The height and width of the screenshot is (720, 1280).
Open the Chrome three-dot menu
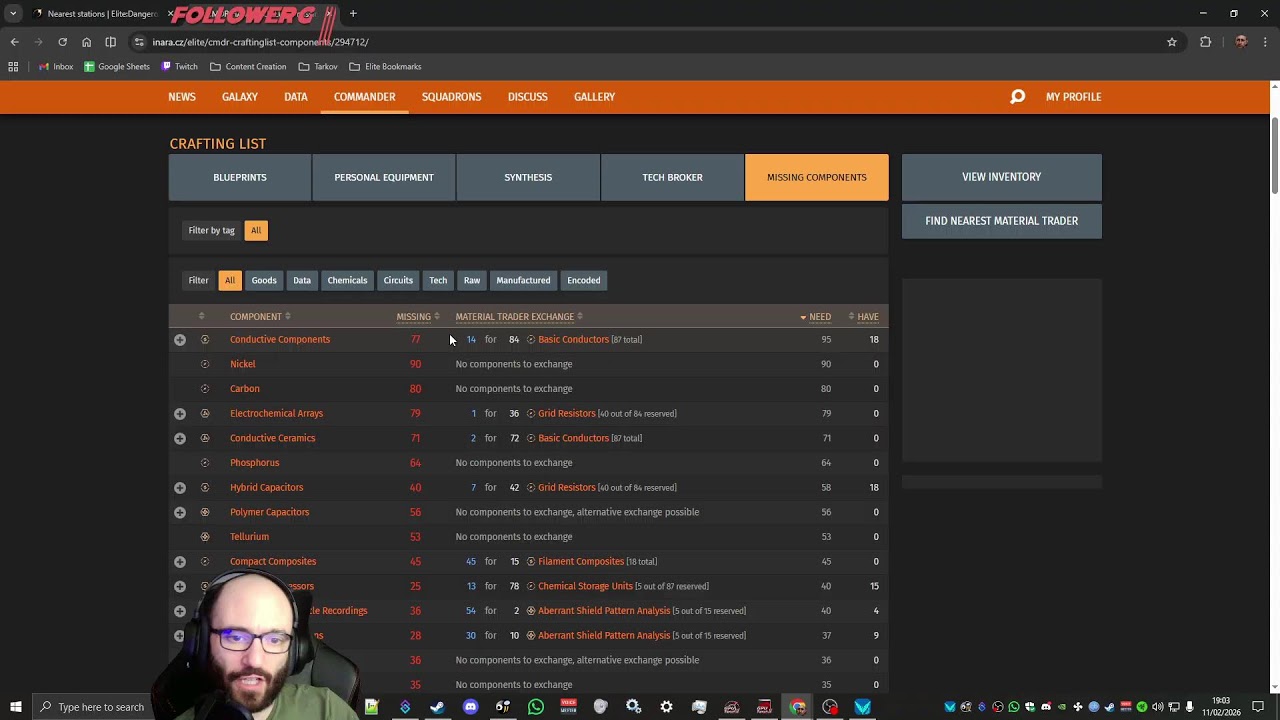(1266, 42)
